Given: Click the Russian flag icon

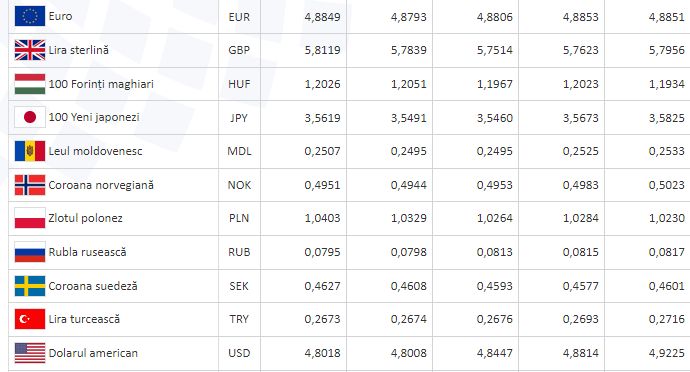Looking at the screenshot, I should coord(29,252).
